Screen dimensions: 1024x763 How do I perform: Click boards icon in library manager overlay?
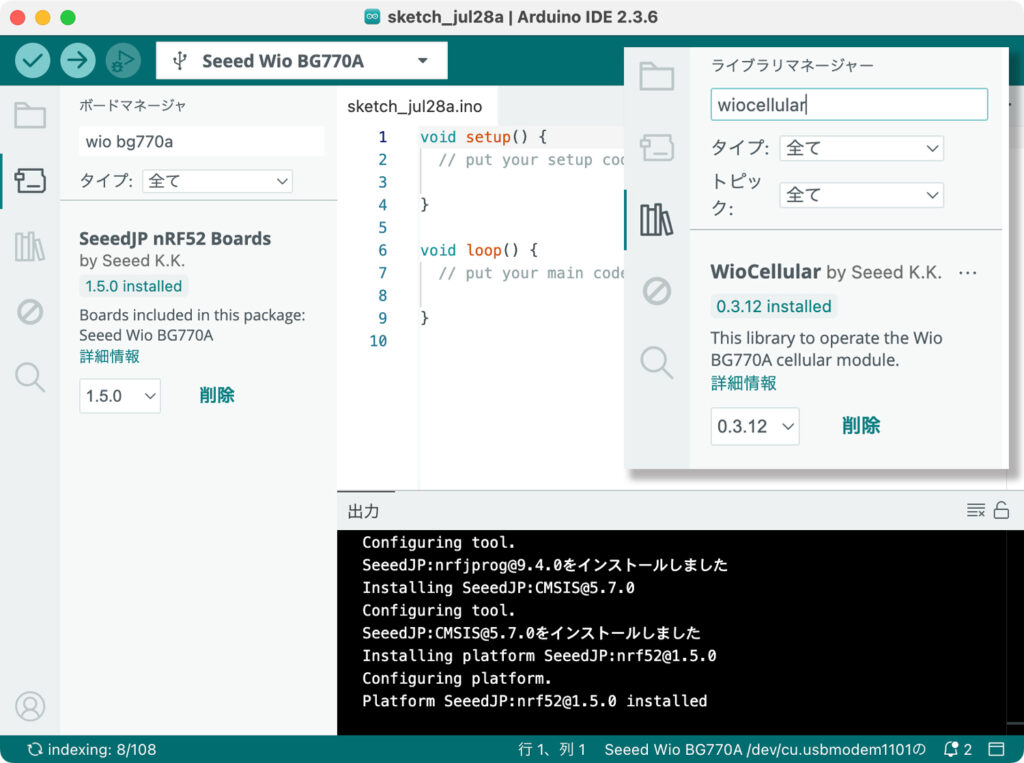click(656, 148)
